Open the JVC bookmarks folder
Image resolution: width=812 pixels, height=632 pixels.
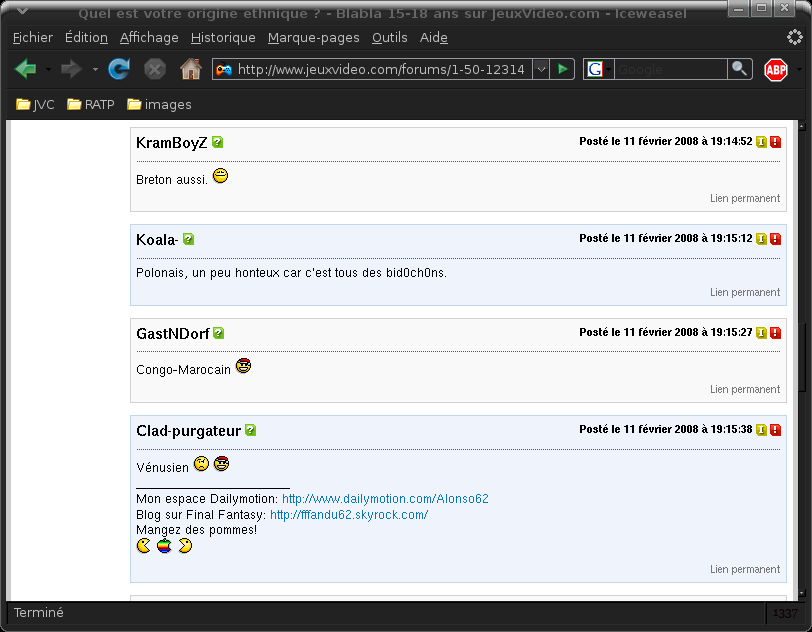point(35,105)
